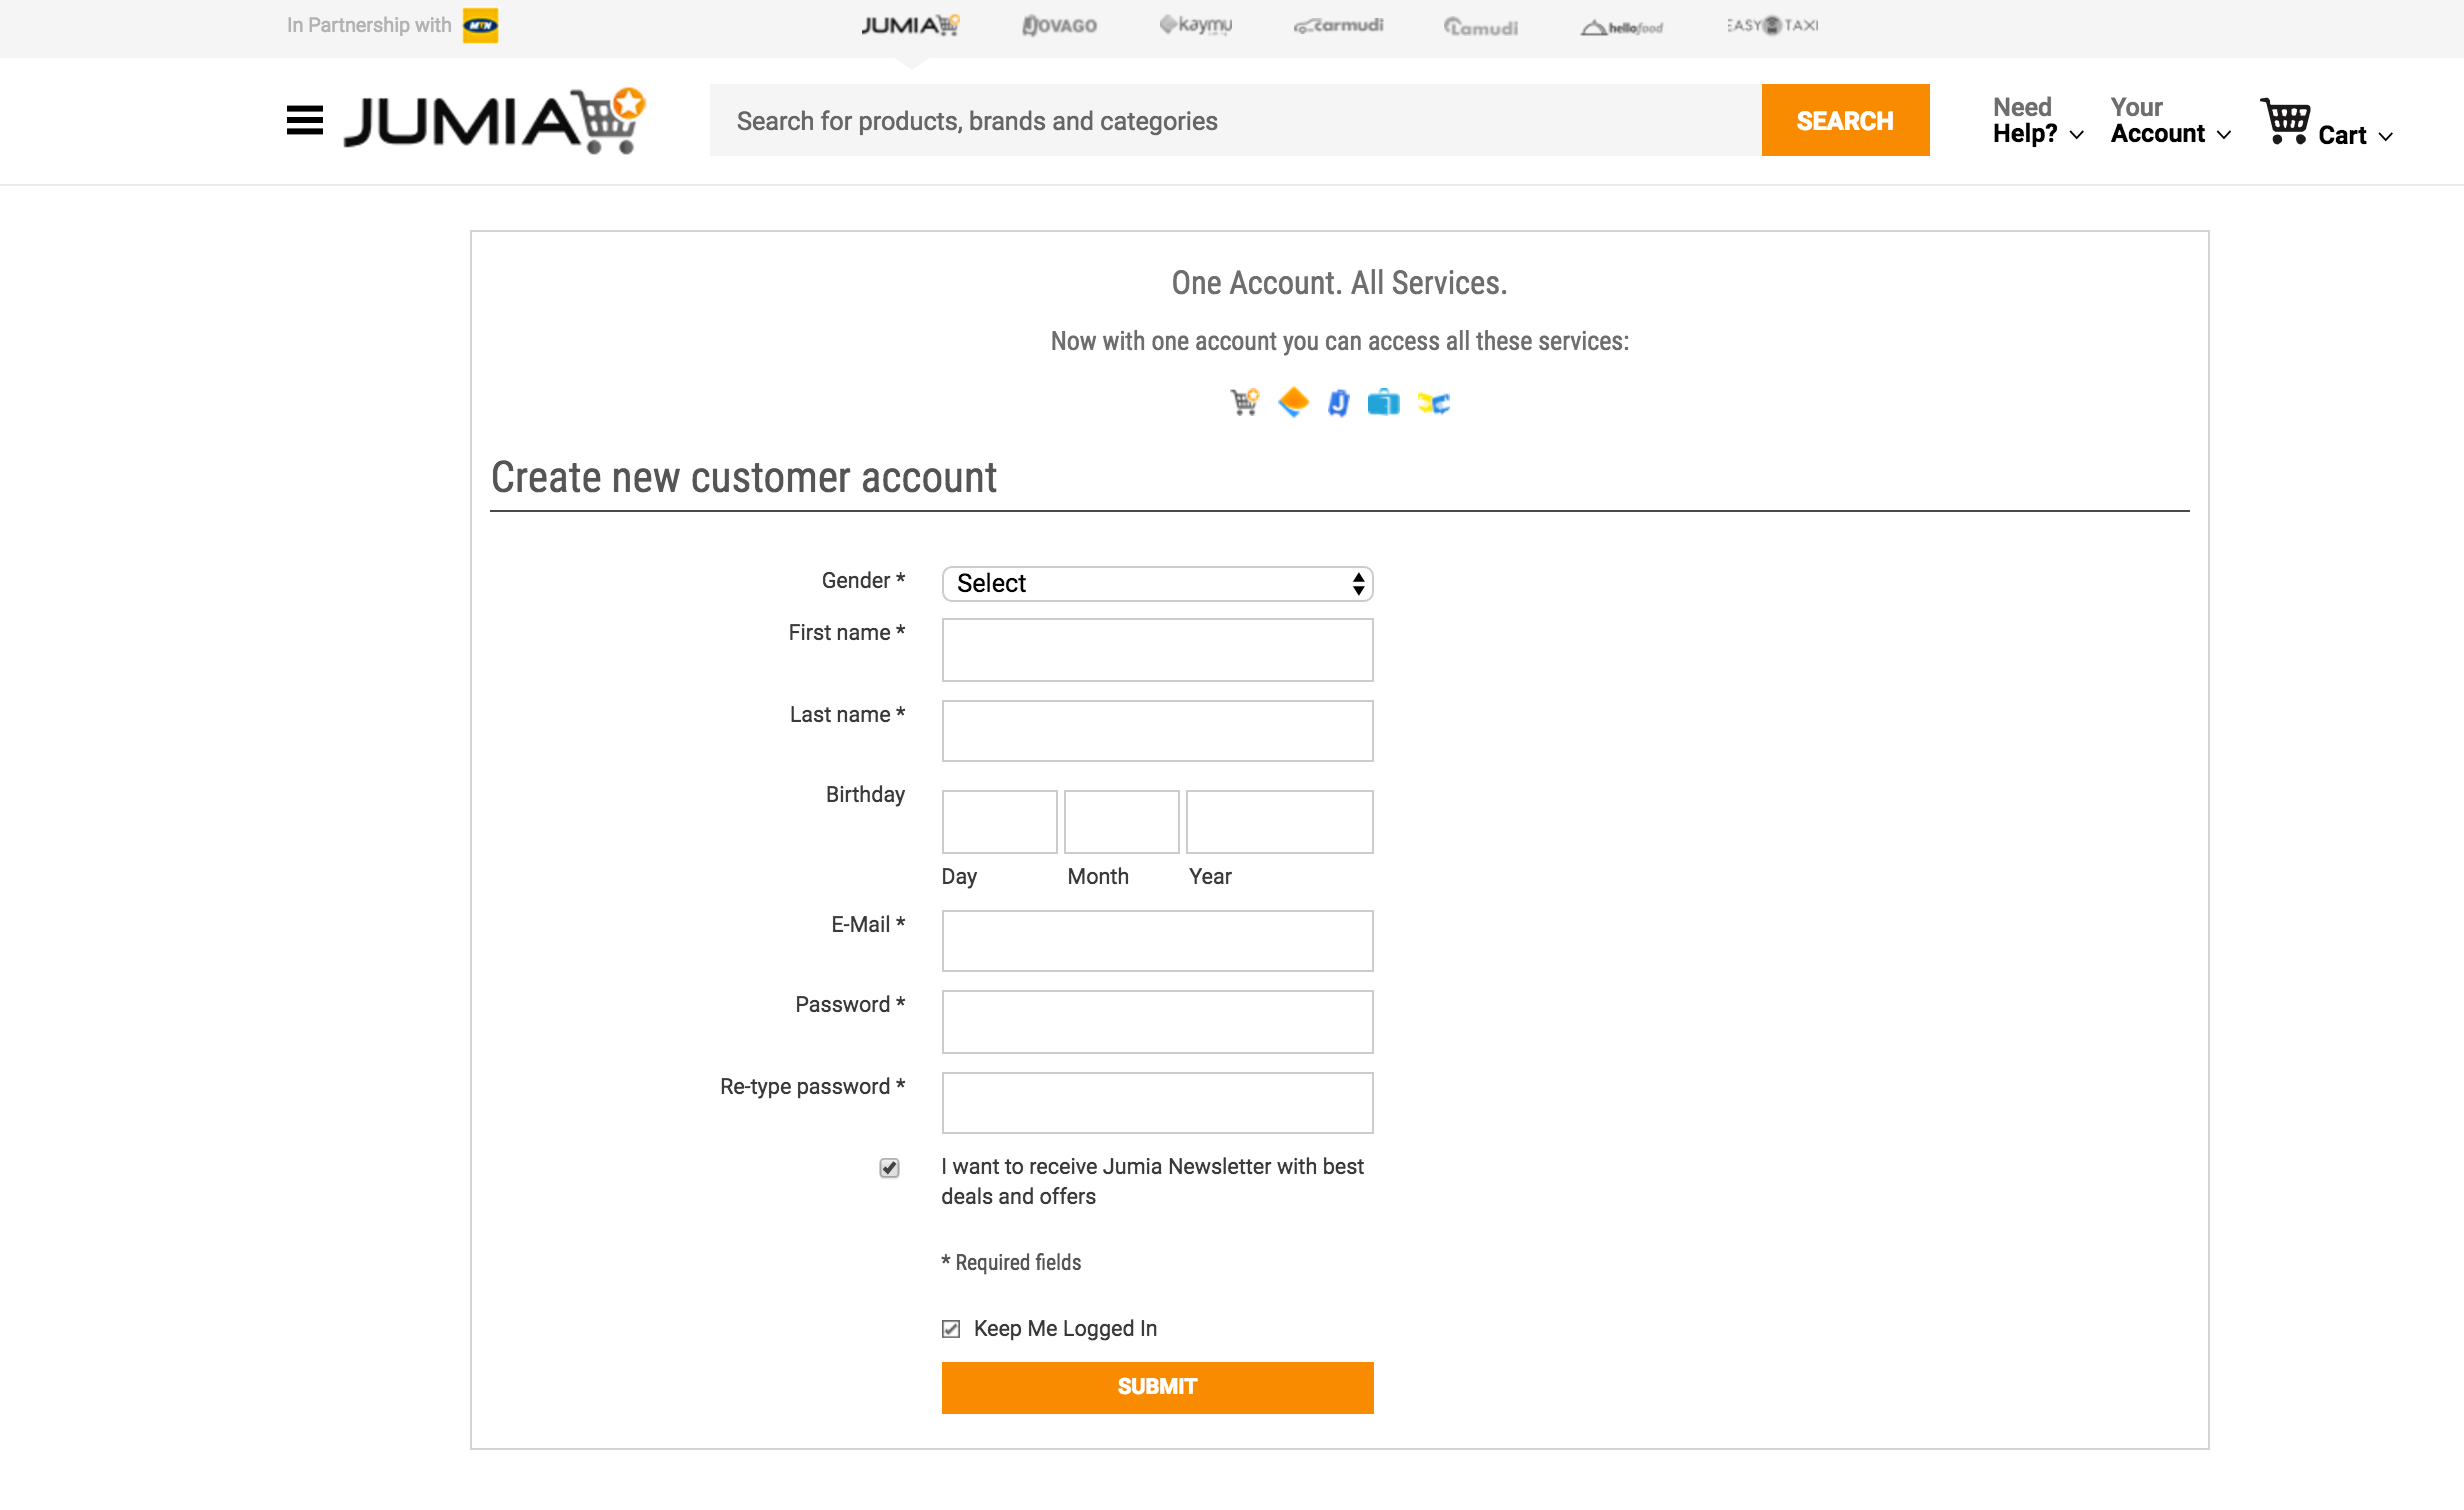This screenshot has height=1510, width=2464.
Task: Click the blue J luggage service icon
Action: point(1338,403)
